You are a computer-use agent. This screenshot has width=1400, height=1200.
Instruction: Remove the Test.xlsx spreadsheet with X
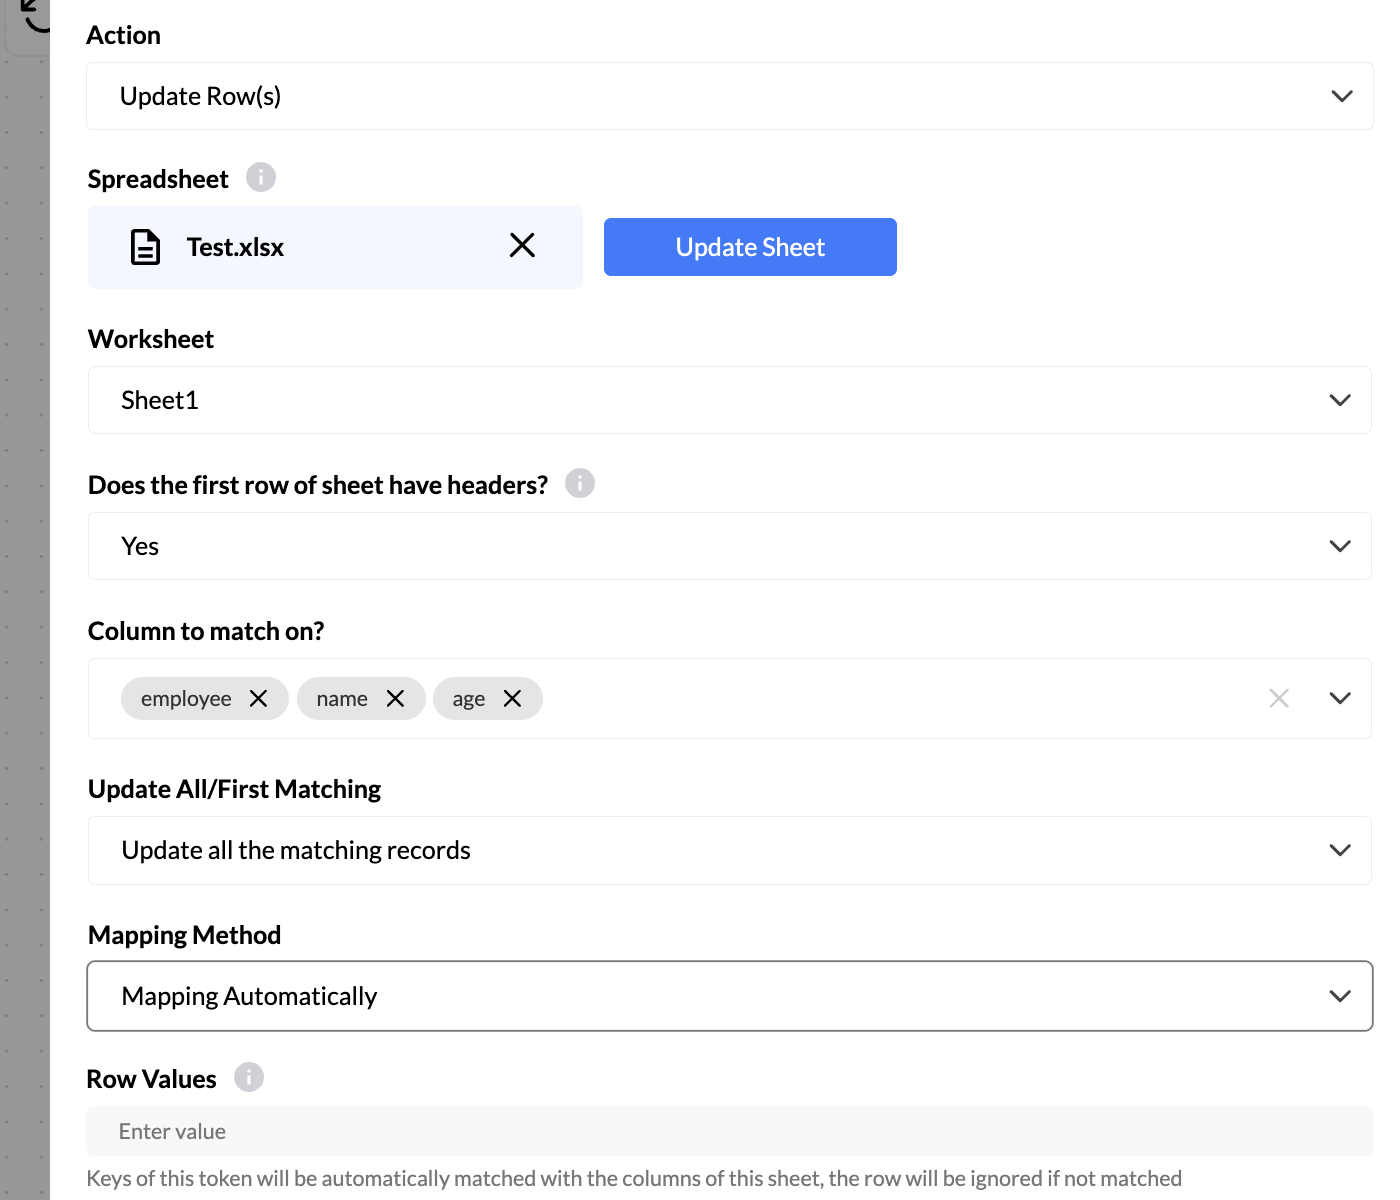[x=522, y=246]
